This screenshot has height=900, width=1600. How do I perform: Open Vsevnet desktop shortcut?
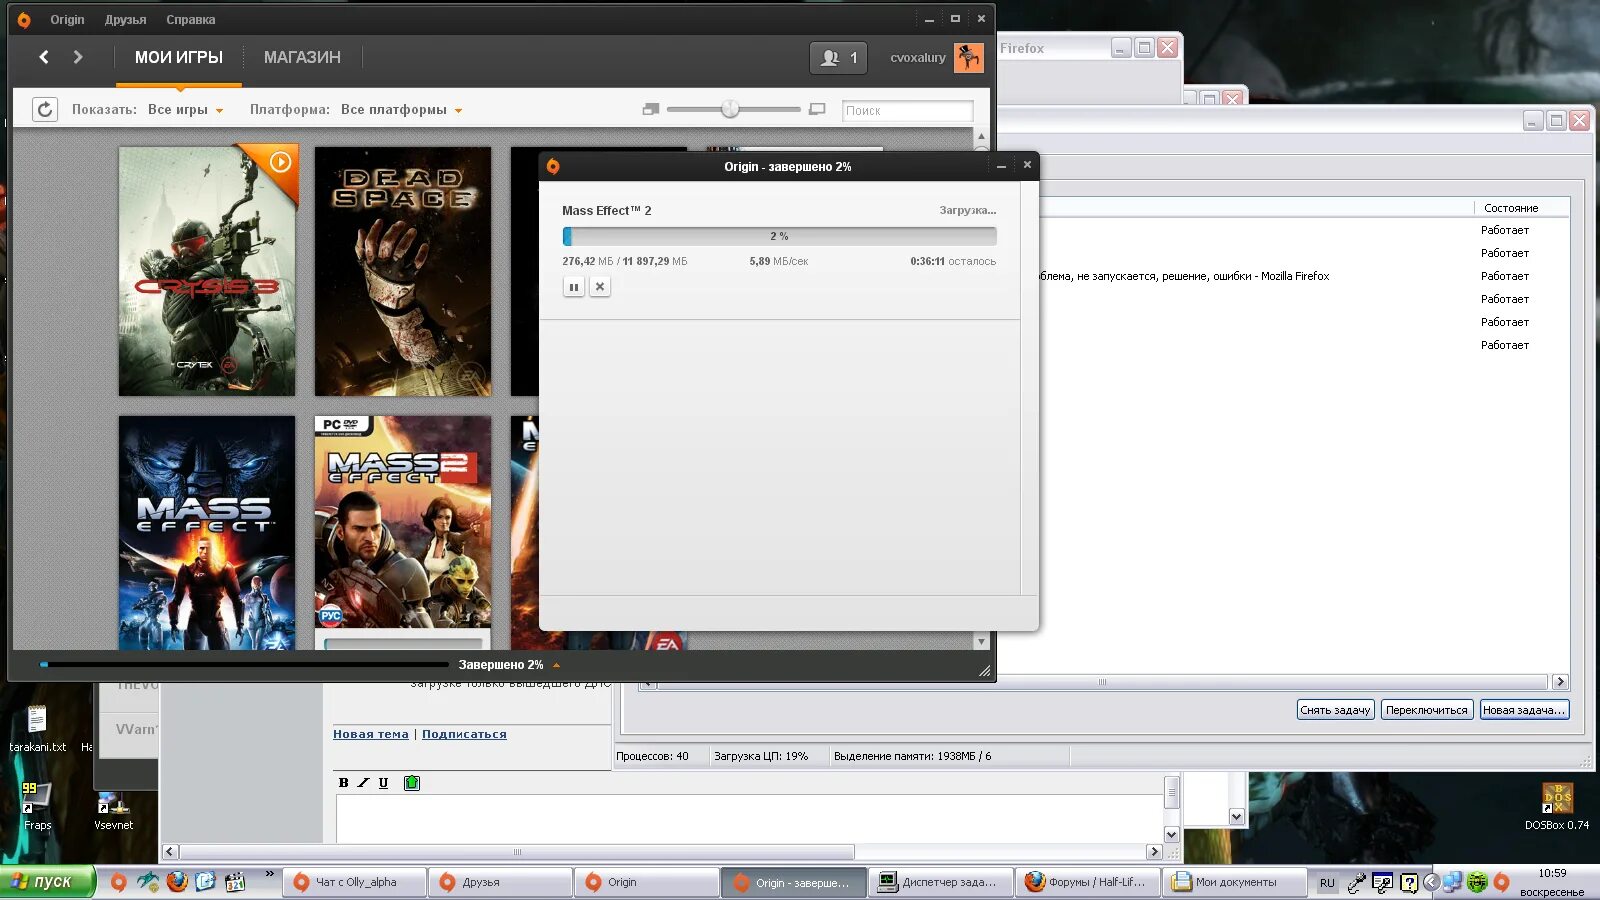[x=113, y=810]
